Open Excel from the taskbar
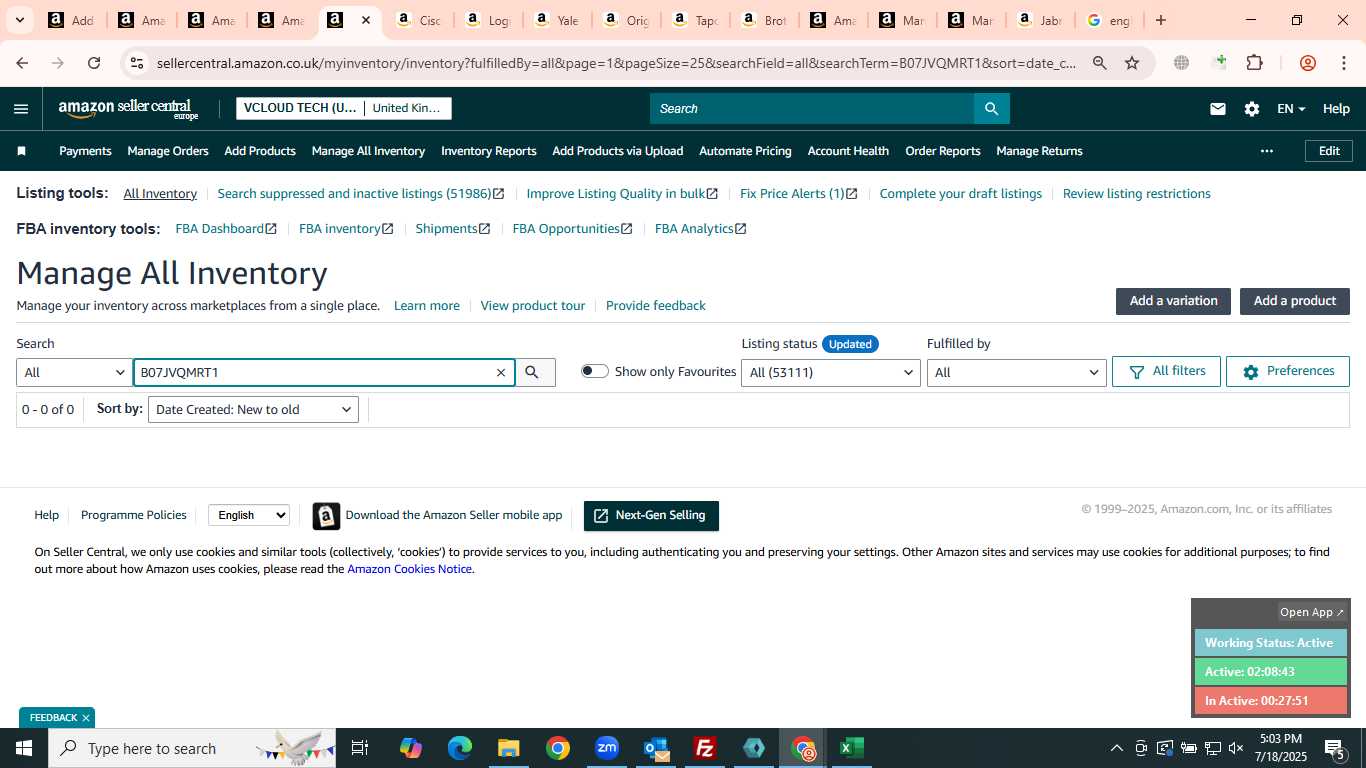 (852, 748)
